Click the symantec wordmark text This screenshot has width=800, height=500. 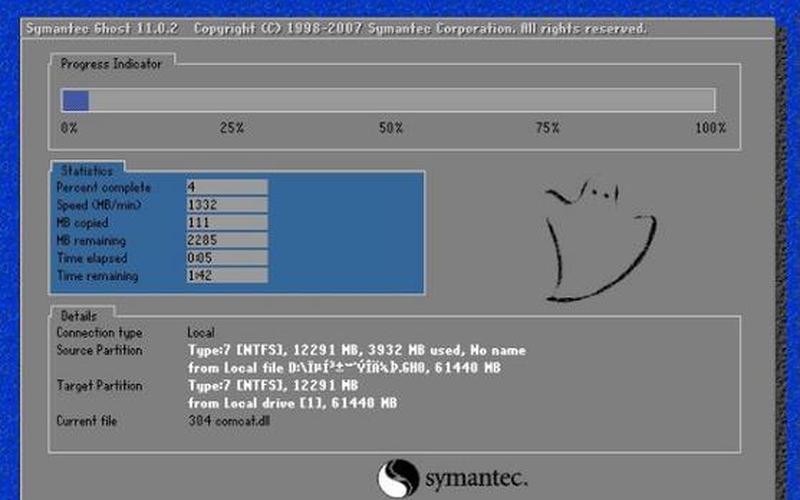[x=477, y=479]
